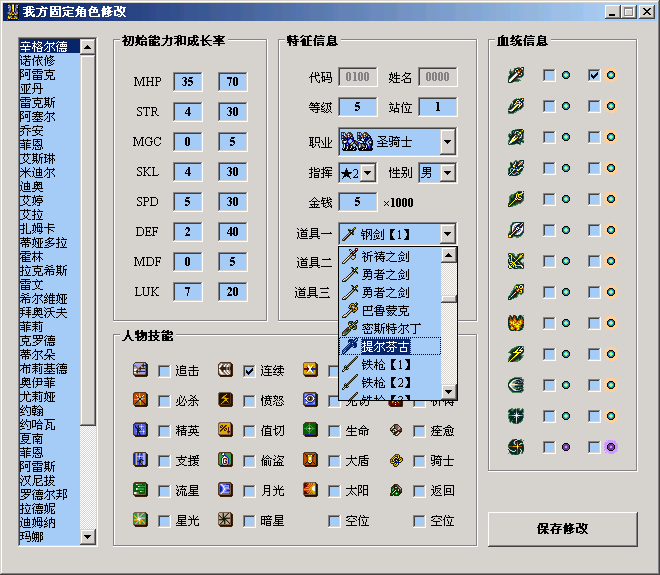660x575 pixels.
Task: Click the 生命 skill icon
Action: coord(310,430)
